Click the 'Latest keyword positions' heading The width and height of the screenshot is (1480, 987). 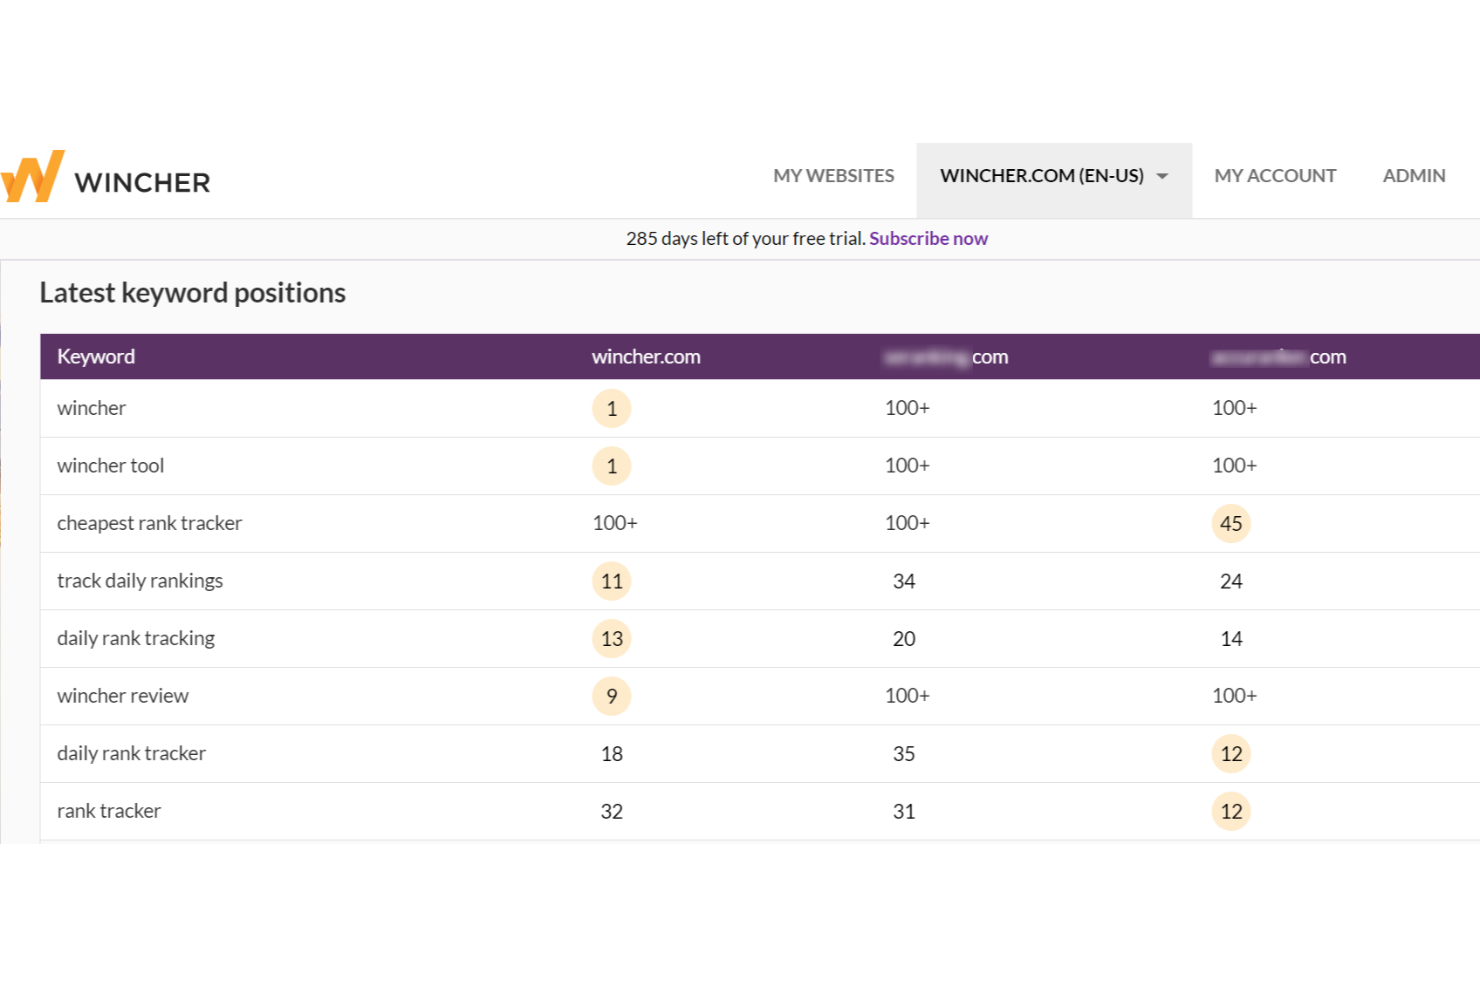point(193,293)
